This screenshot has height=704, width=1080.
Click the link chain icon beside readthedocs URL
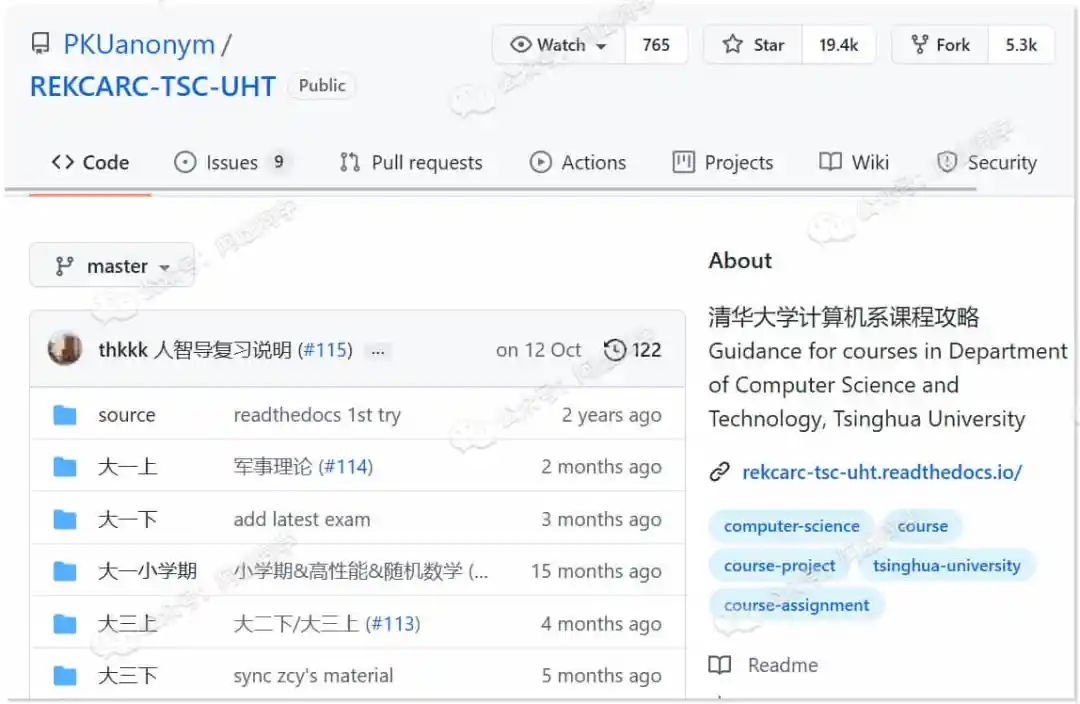click(720, 473)
